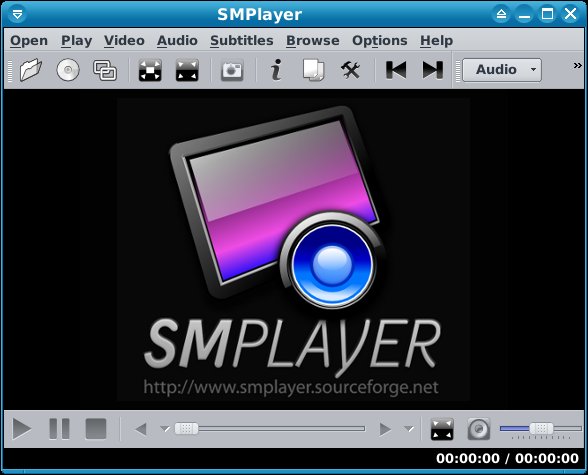
Task: Adjust the volume slider
Action: (540, 429)
